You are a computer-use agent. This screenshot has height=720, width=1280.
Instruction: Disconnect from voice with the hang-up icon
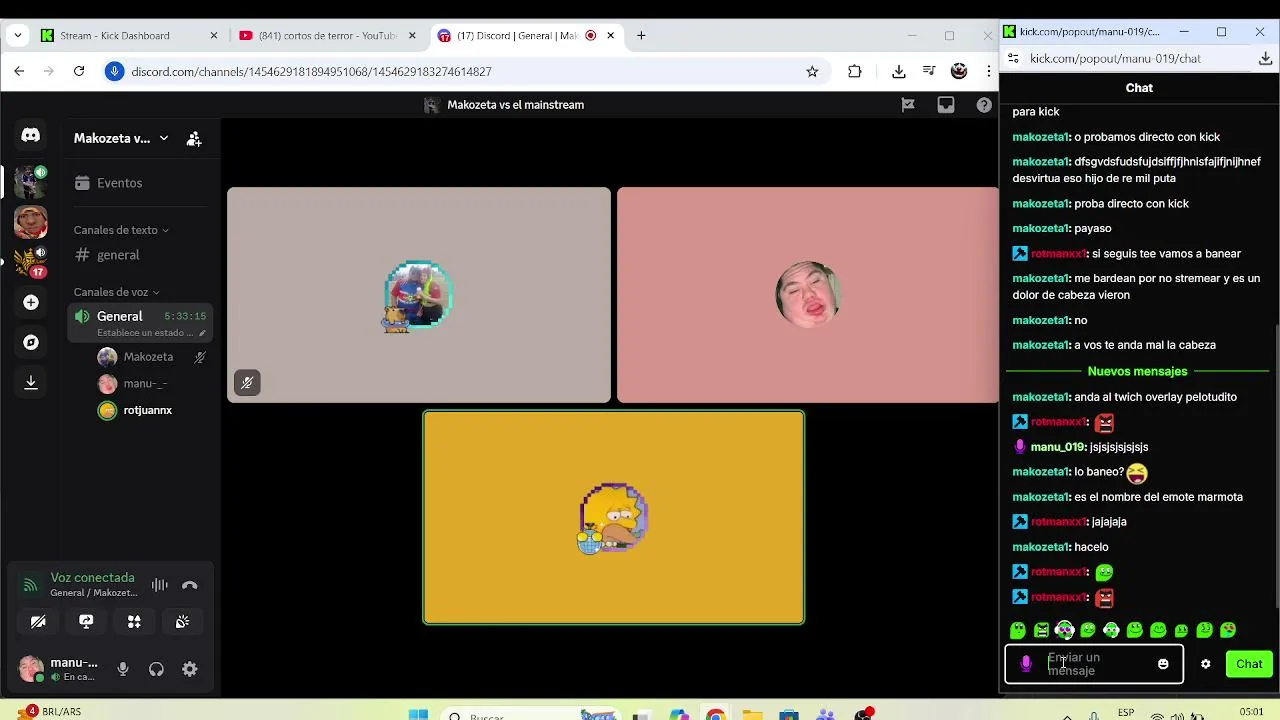pos(190,585)
